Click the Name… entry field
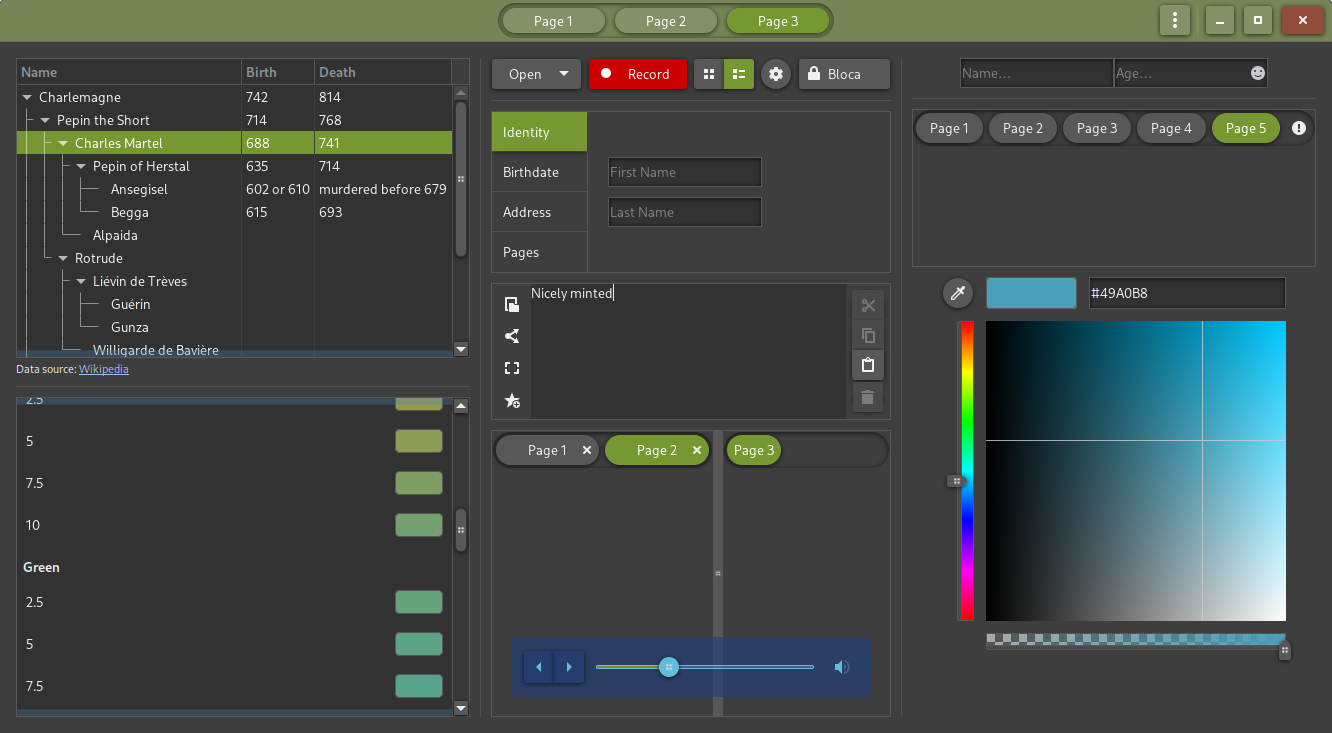The width and height of the screenshot is (1332, 733). 1037,73
